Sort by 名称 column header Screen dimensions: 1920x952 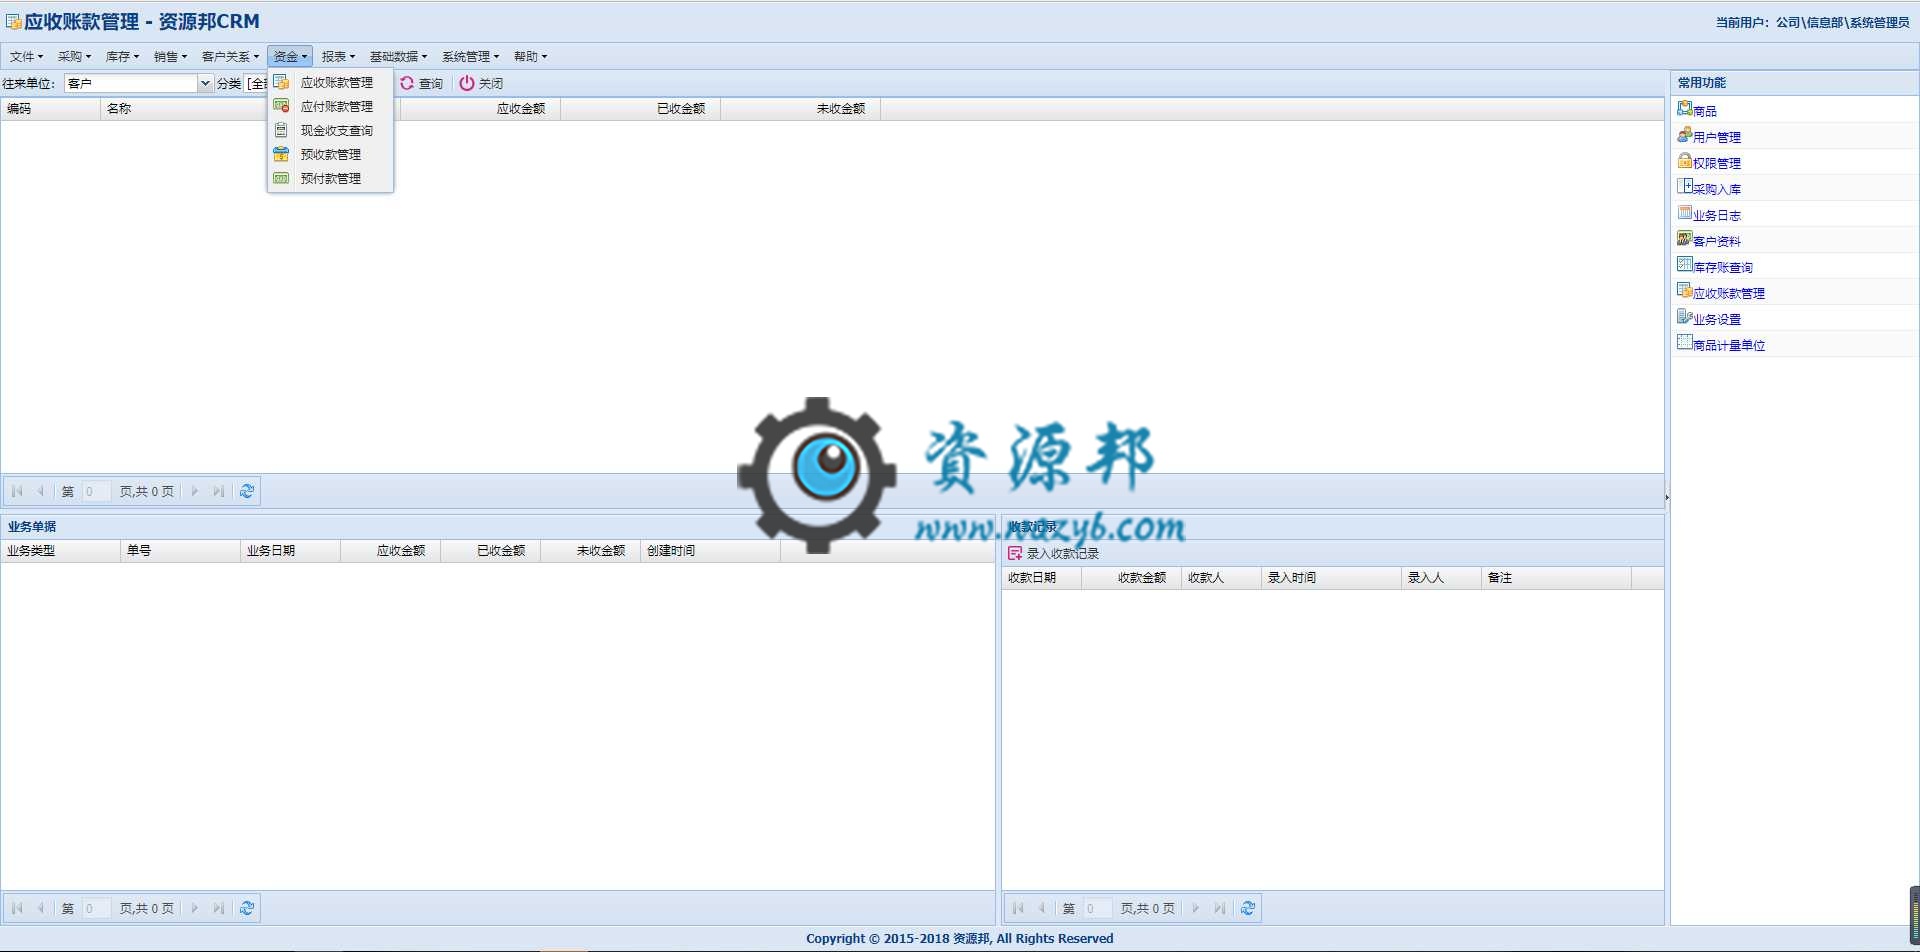tap(185, 109)
